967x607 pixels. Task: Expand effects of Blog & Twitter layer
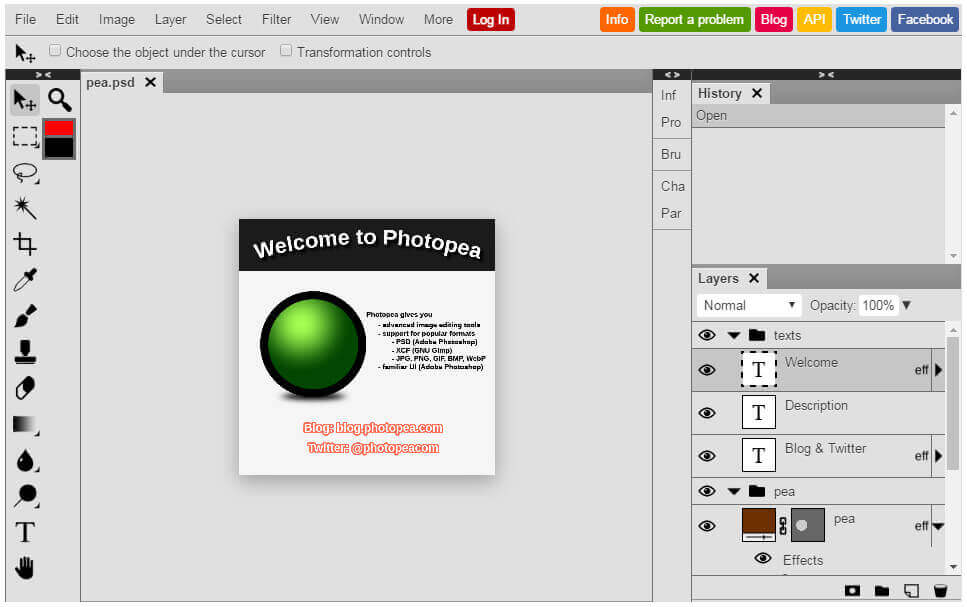pyautogui.click(x=939, y=456)
